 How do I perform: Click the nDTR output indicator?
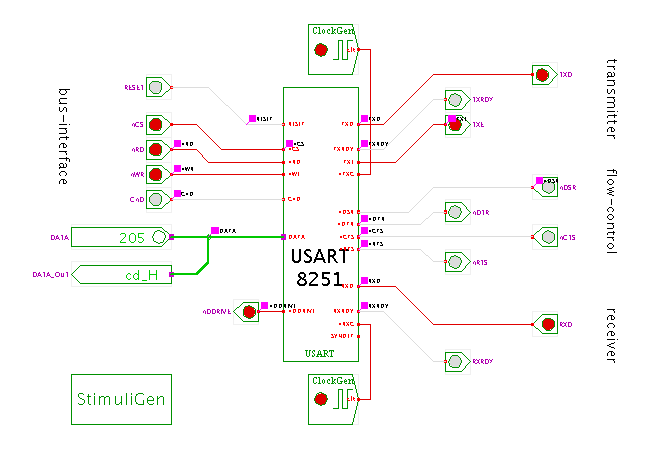coord(458,212)
